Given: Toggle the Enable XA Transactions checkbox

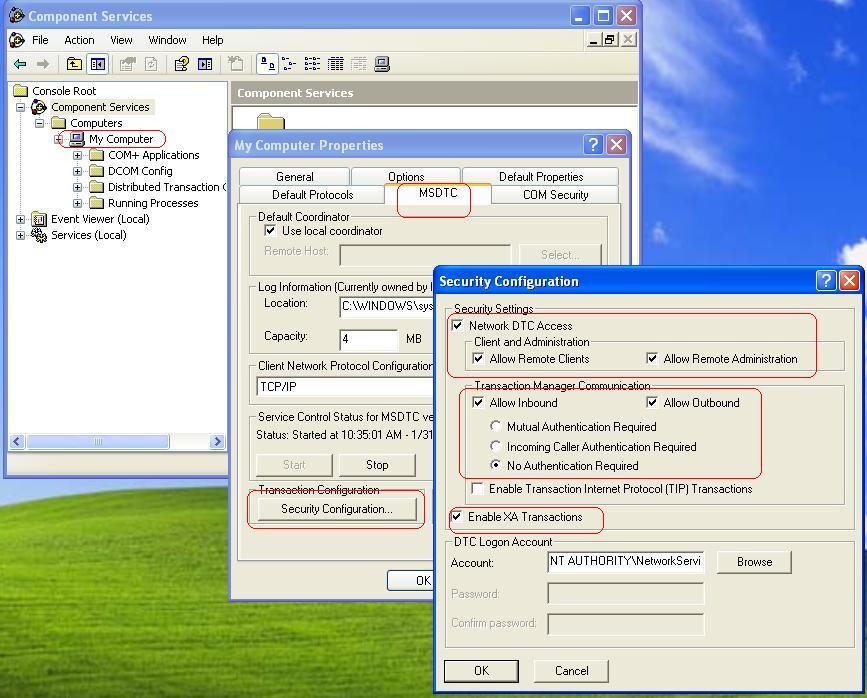Looking at the screenshot, I should click(457, 517).
